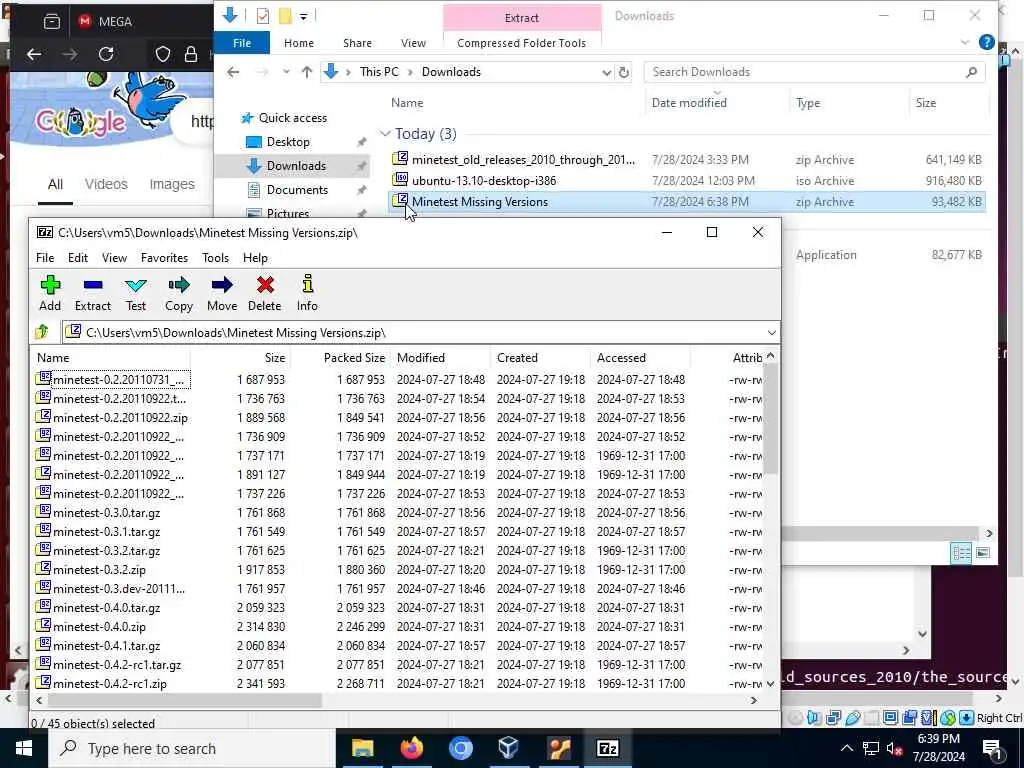Open the Favorites menu in 7-Zip
The width and height of the screenshot is (1024, 768).
coord(165,258)
